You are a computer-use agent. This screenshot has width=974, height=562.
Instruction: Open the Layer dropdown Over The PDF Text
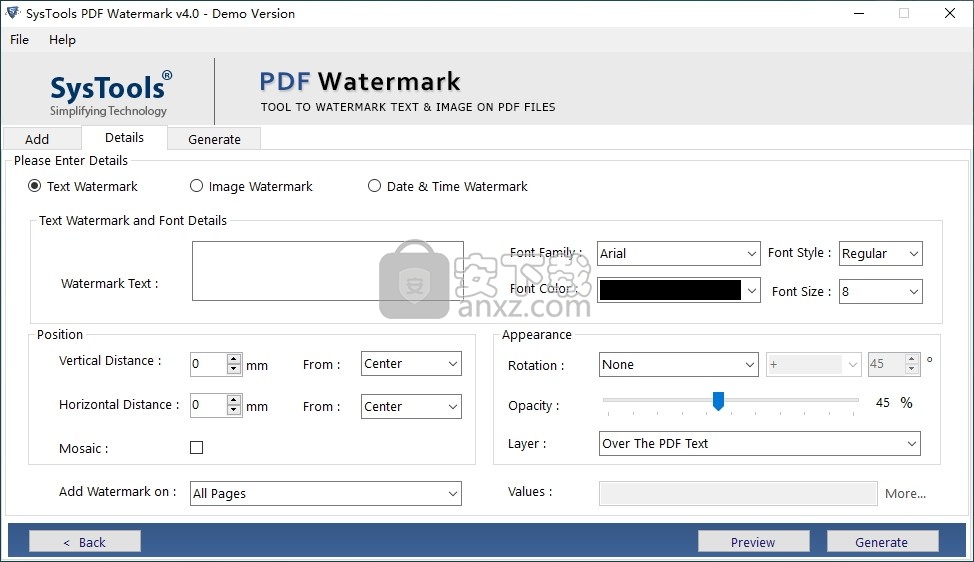[759, 443]
